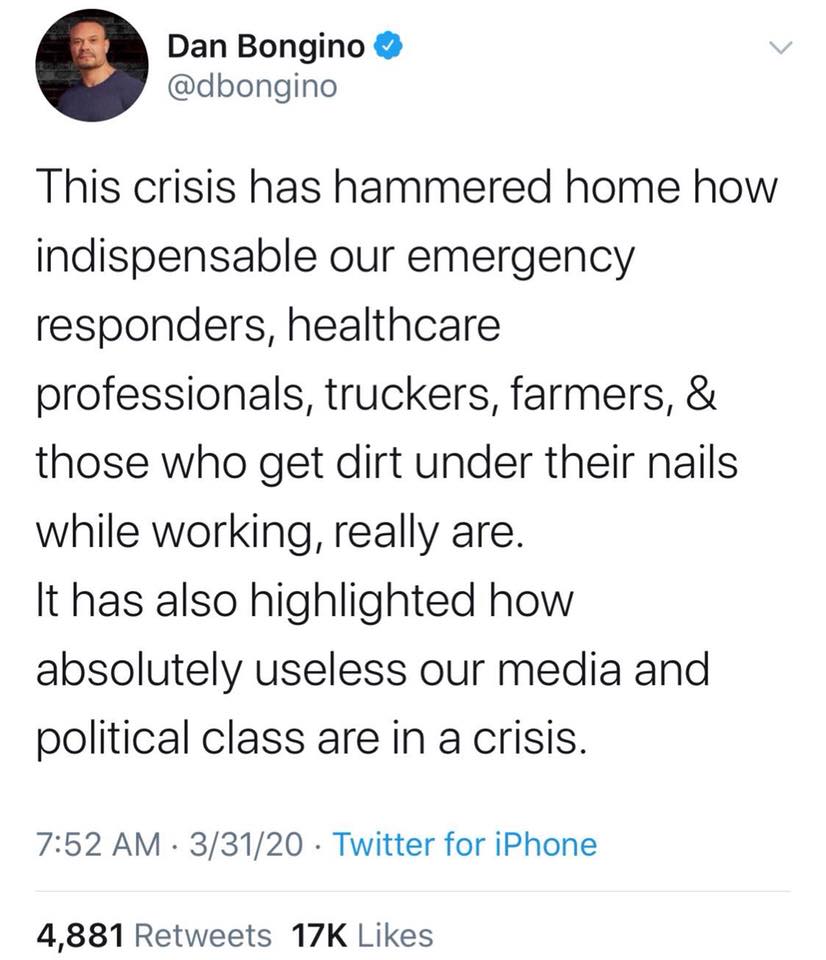The width and height of the screenshot is (826, 960).
Task: Expand the tweet options chevron menu
Action: (x=780, y=47)
